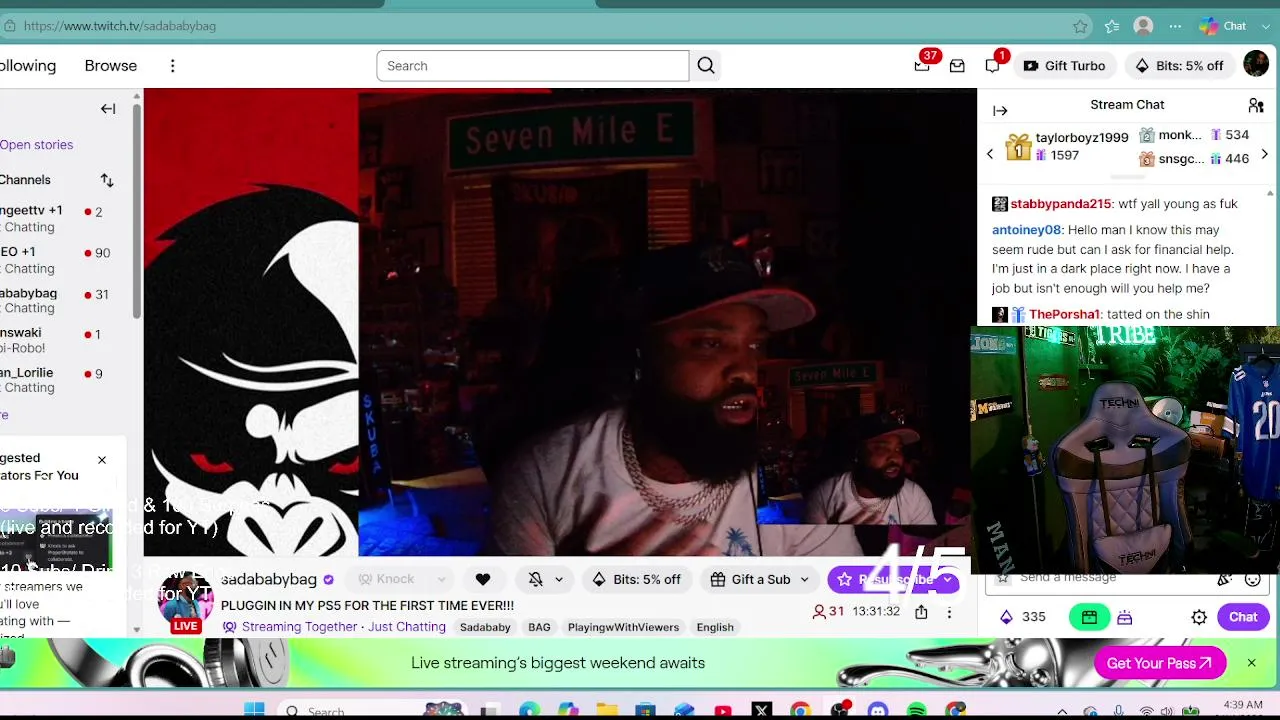Claim the green channel points chest

tap(1089, 617)
